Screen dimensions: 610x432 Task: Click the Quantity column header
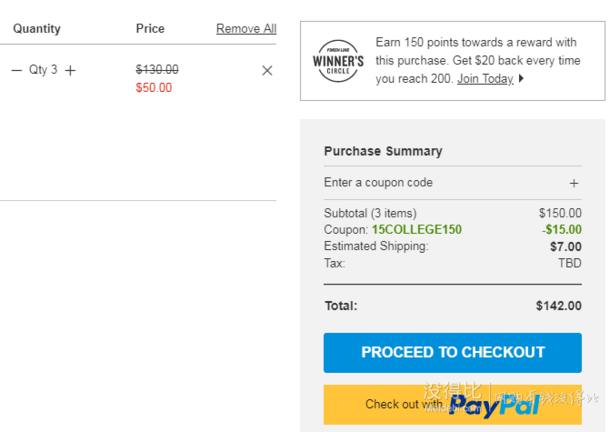pos(37,29)
